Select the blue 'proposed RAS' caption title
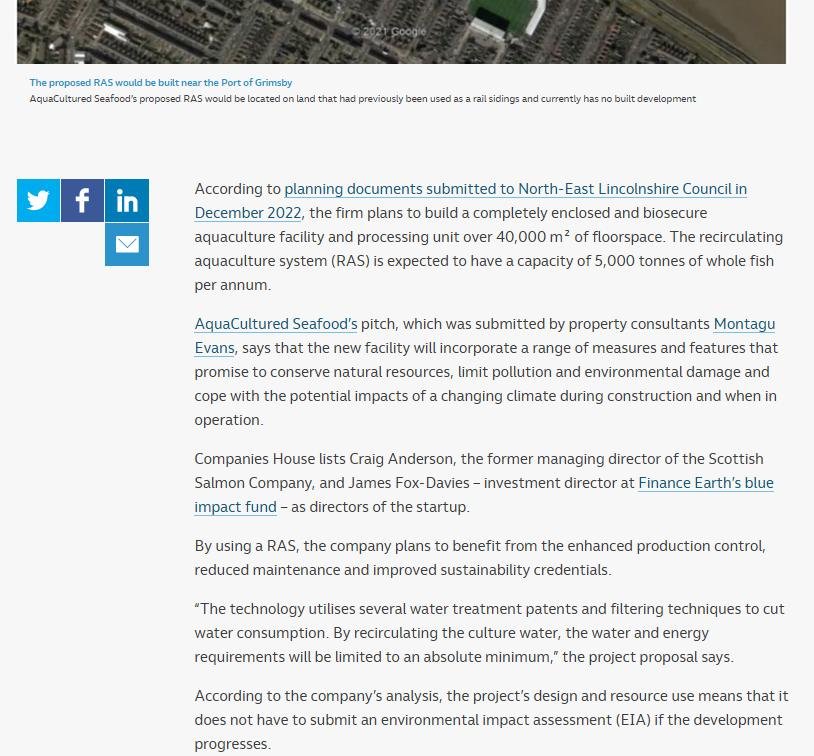 (x=161, y=83)
